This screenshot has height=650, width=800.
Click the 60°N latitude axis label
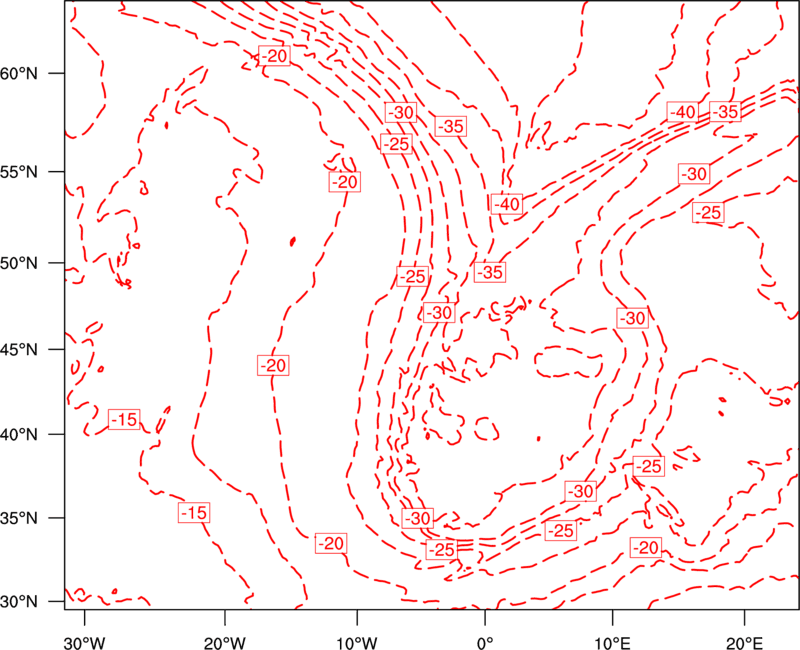click(x=19, y=73)
